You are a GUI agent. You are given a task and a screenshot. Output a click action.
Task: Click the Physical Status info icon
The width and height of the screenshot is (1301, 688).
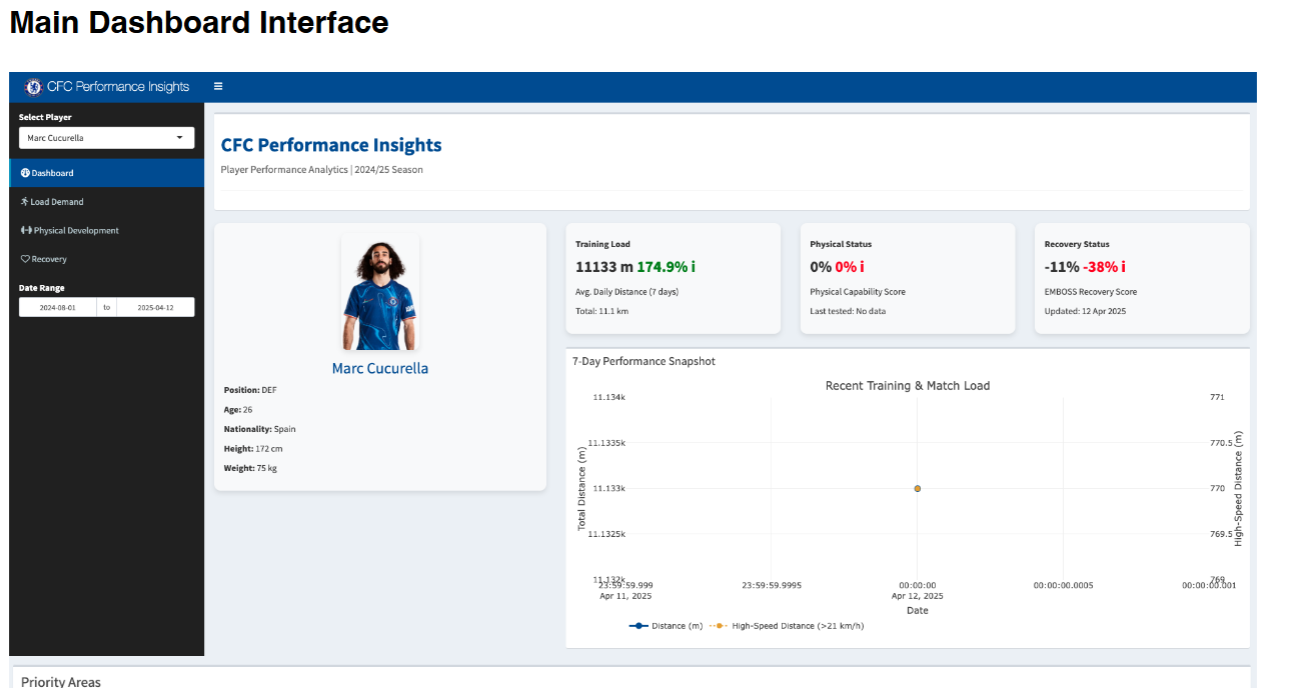(x=862, y=267)
